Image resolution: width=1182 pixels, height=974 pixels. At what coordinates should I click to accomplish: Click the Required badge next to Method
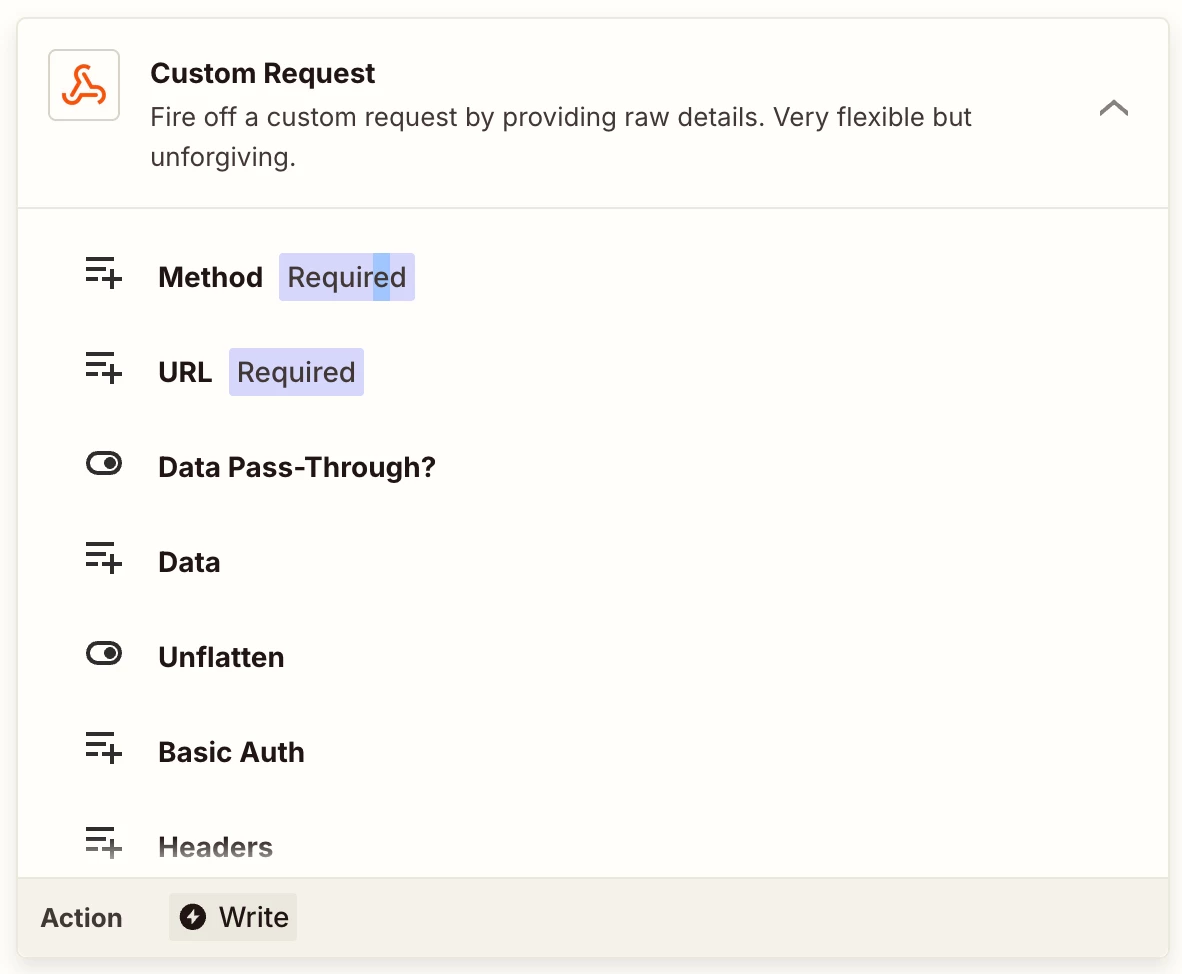pyautogui.click(x=346, y=277)
